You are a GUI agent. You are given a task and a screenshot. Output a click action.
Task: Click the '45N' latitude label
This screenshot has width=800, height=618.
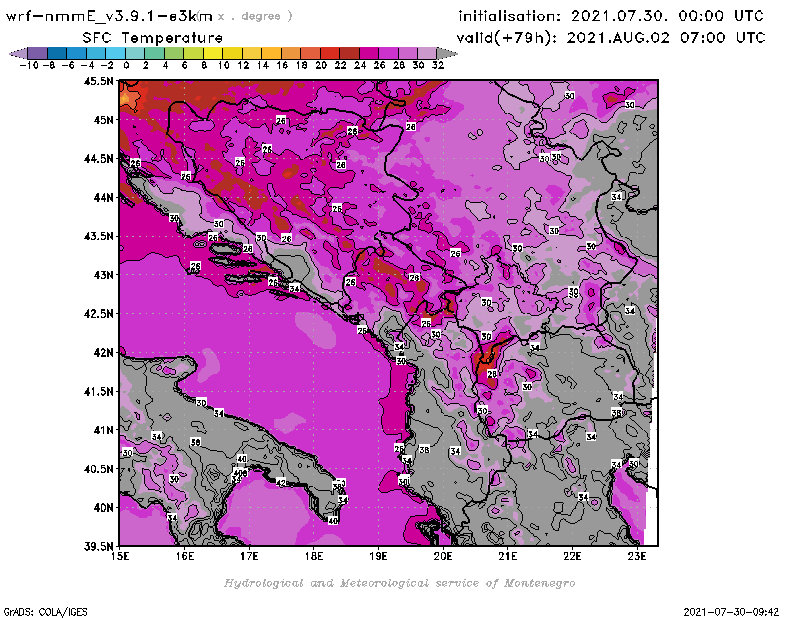coord(104,120)
